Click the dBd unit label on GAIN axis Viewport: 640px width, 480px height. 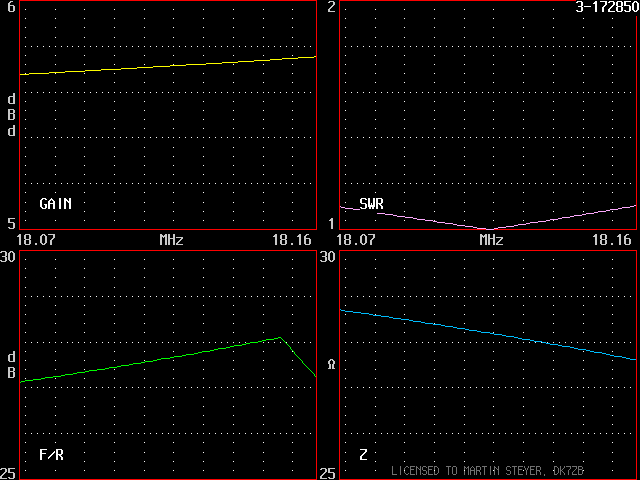[x=11, y=115]
